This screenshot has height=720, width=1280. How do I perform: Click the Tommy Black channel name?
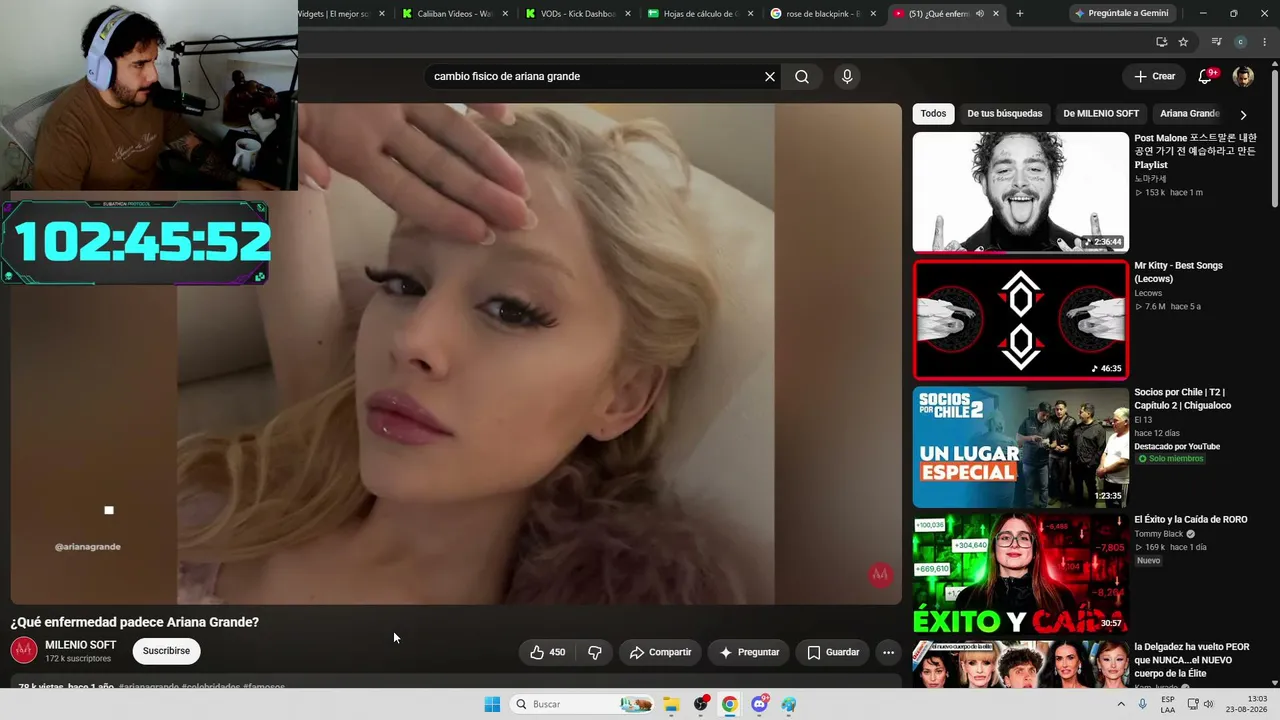[x=1158, y=534]
